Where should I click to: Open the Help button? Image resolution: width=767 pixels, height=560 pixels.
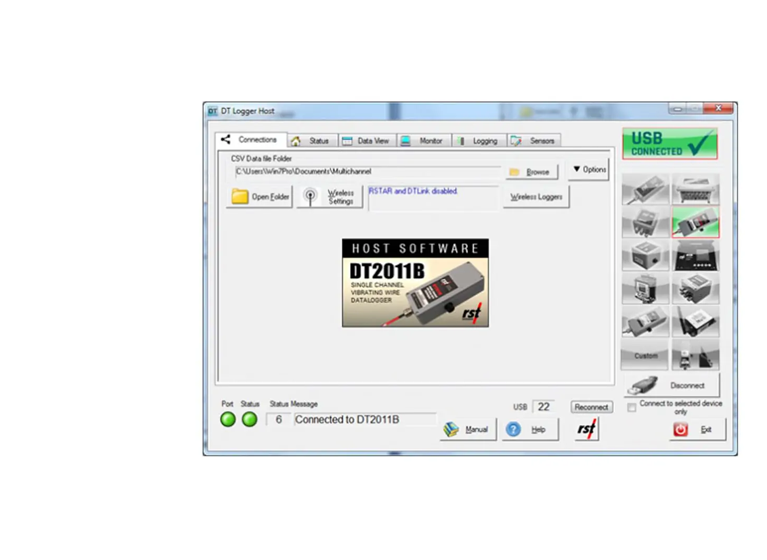(x=530, y=429)
